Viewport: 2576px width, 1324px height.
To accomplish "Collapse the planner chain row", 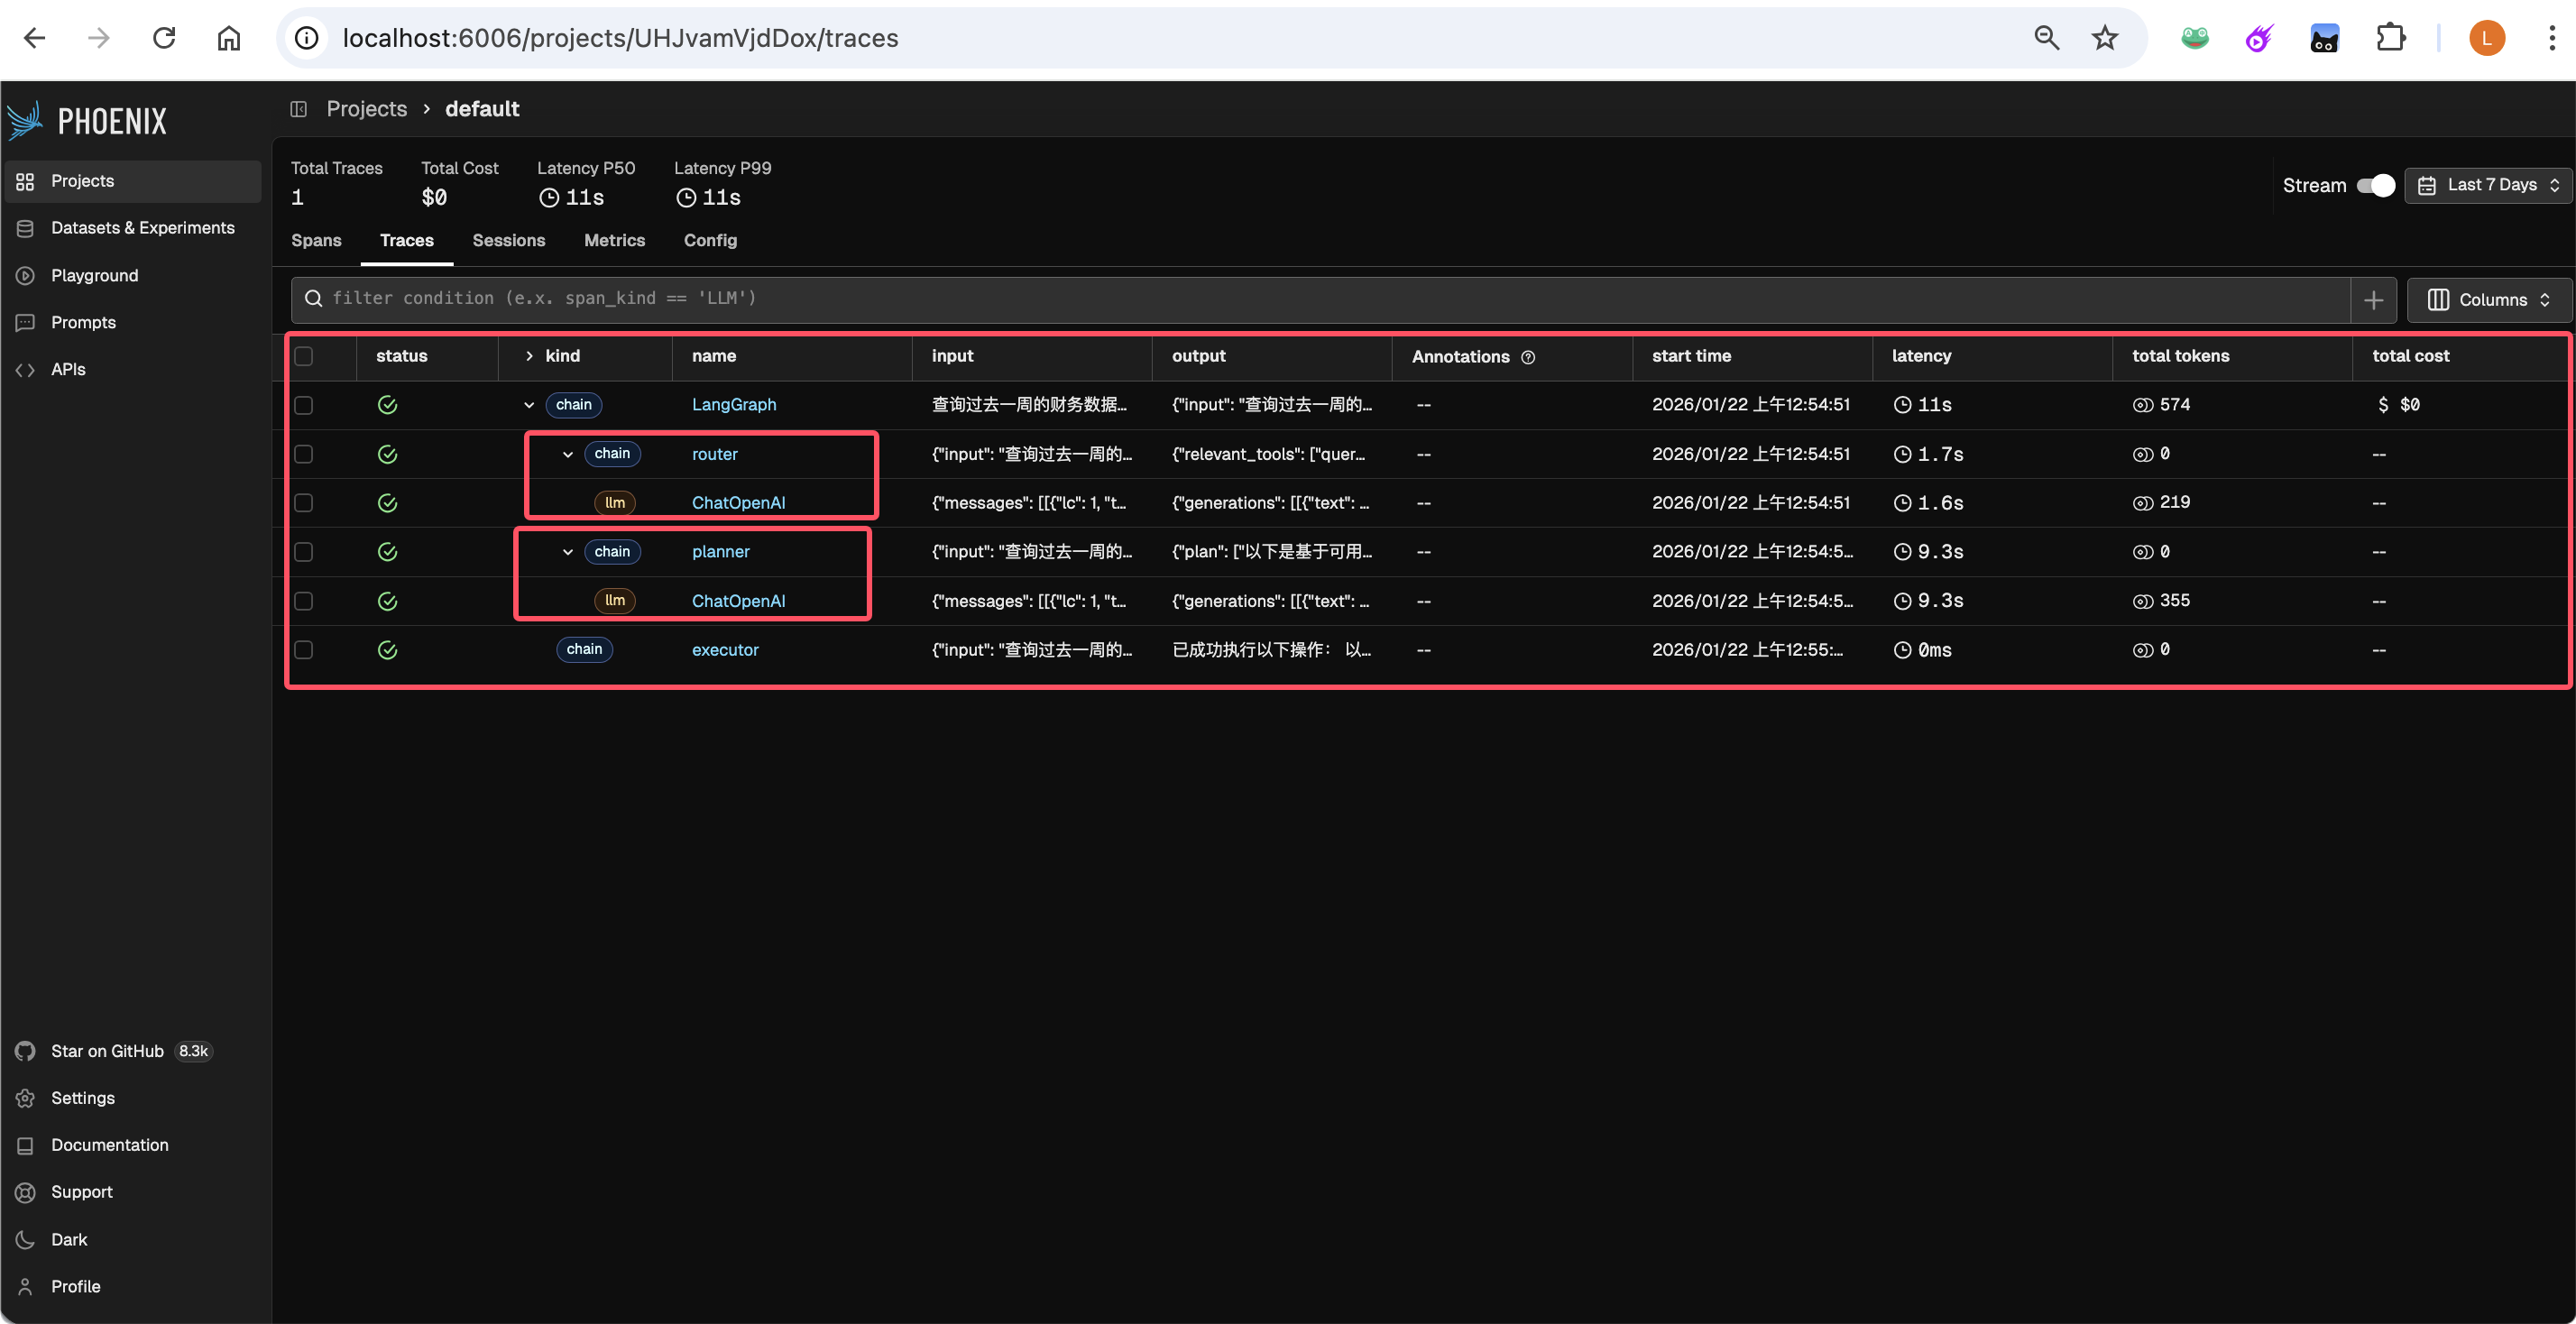I will click(x=568, y=552).
